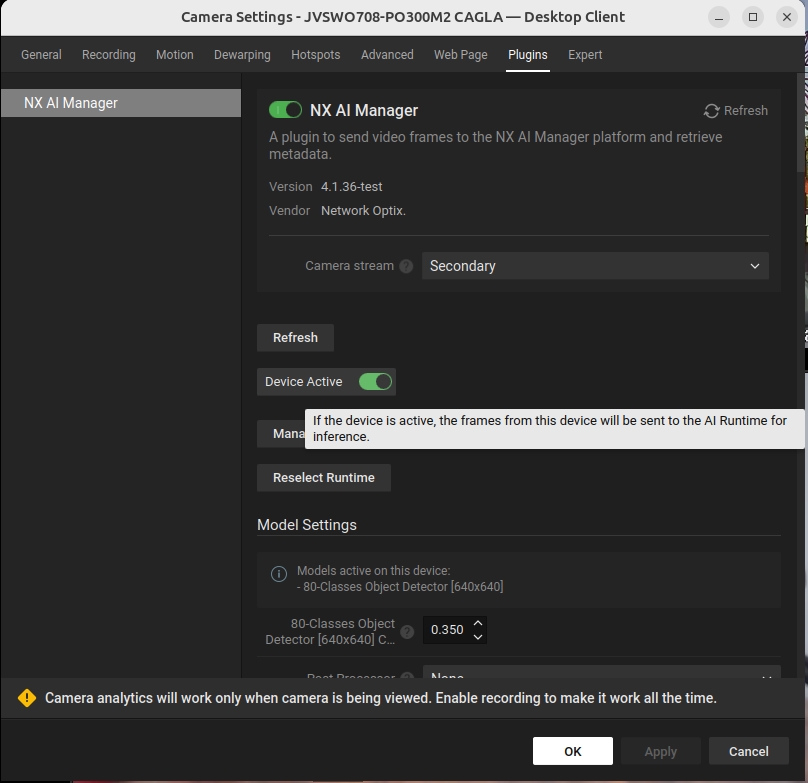Toggle the NX AI Manager plugin switch
808x783 pixels.
tap(285, 110)
